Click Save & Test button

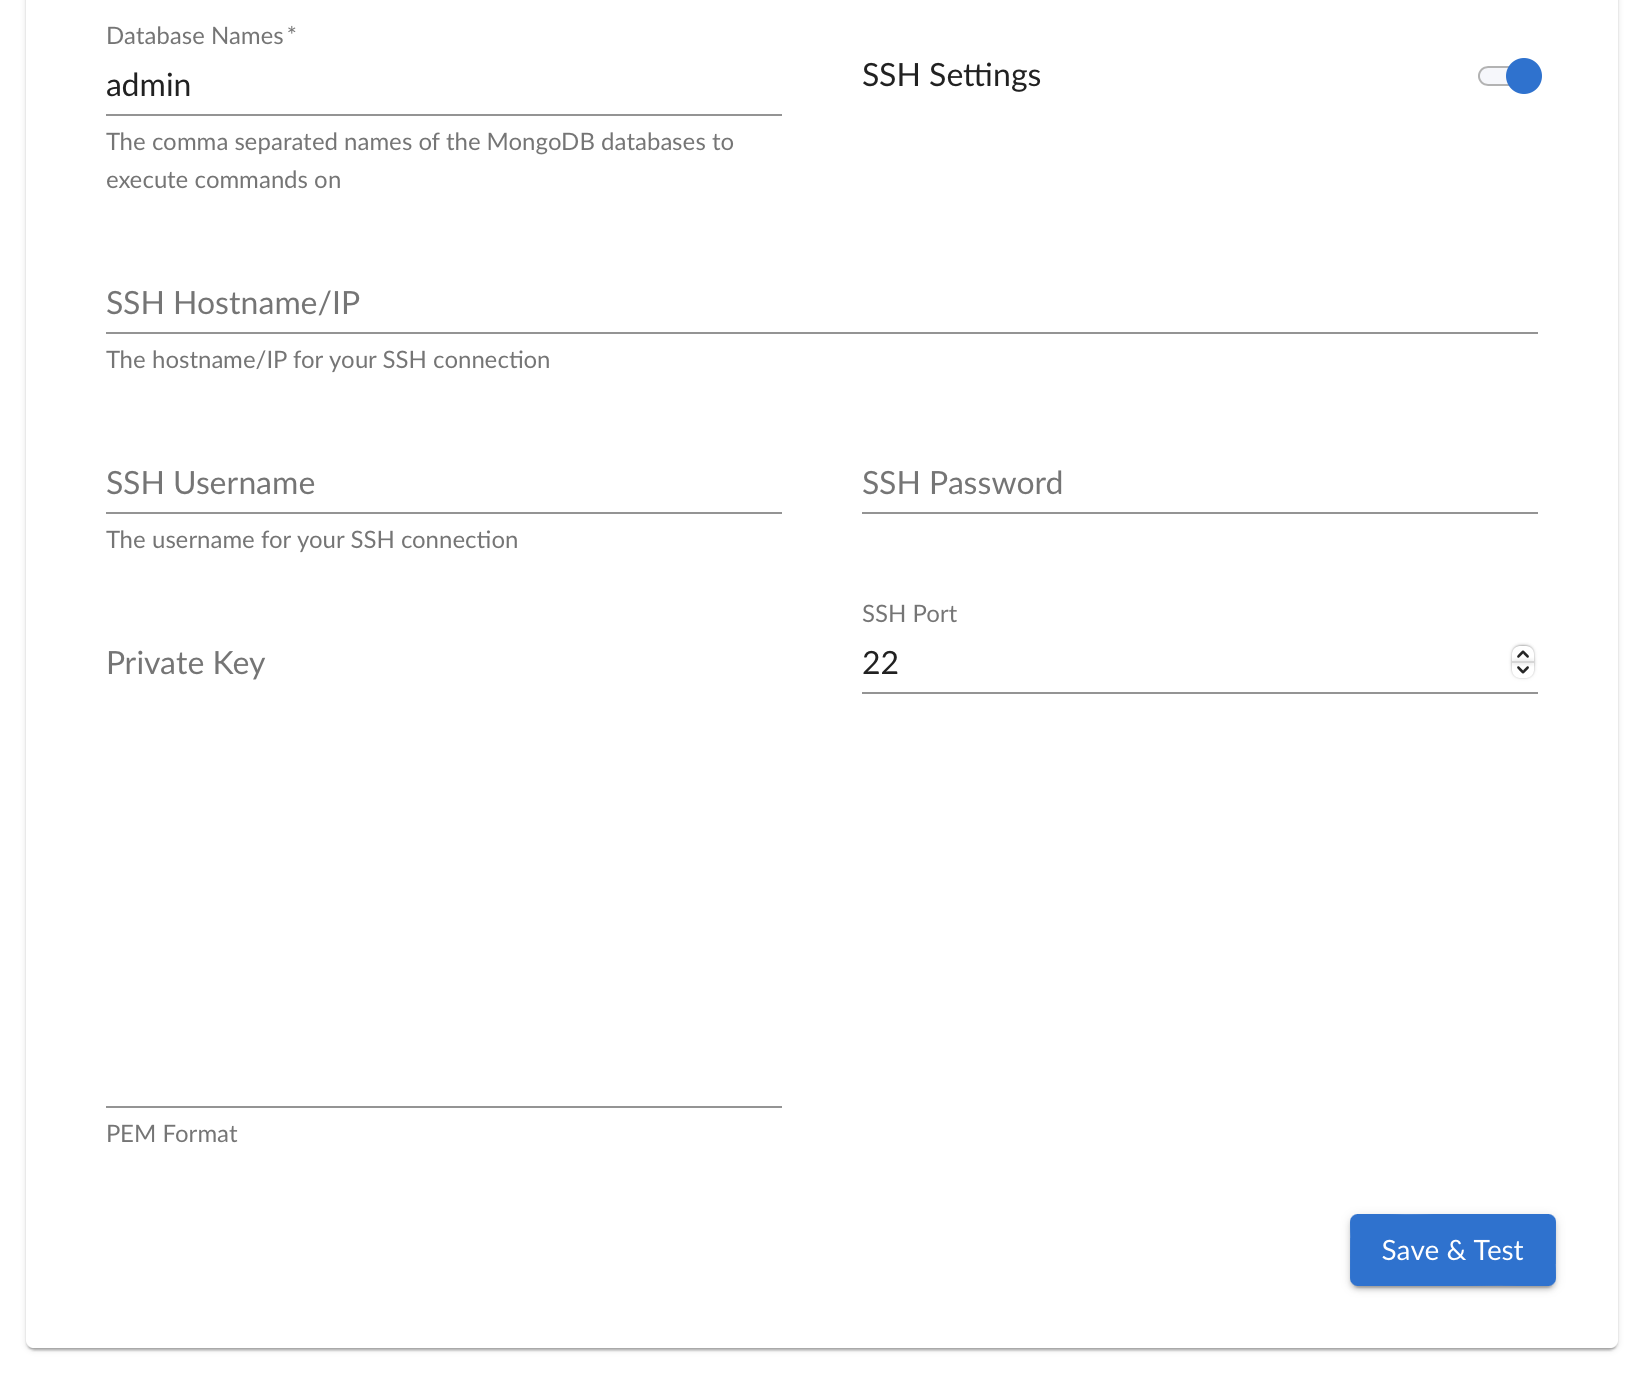pos(1451,1250)
